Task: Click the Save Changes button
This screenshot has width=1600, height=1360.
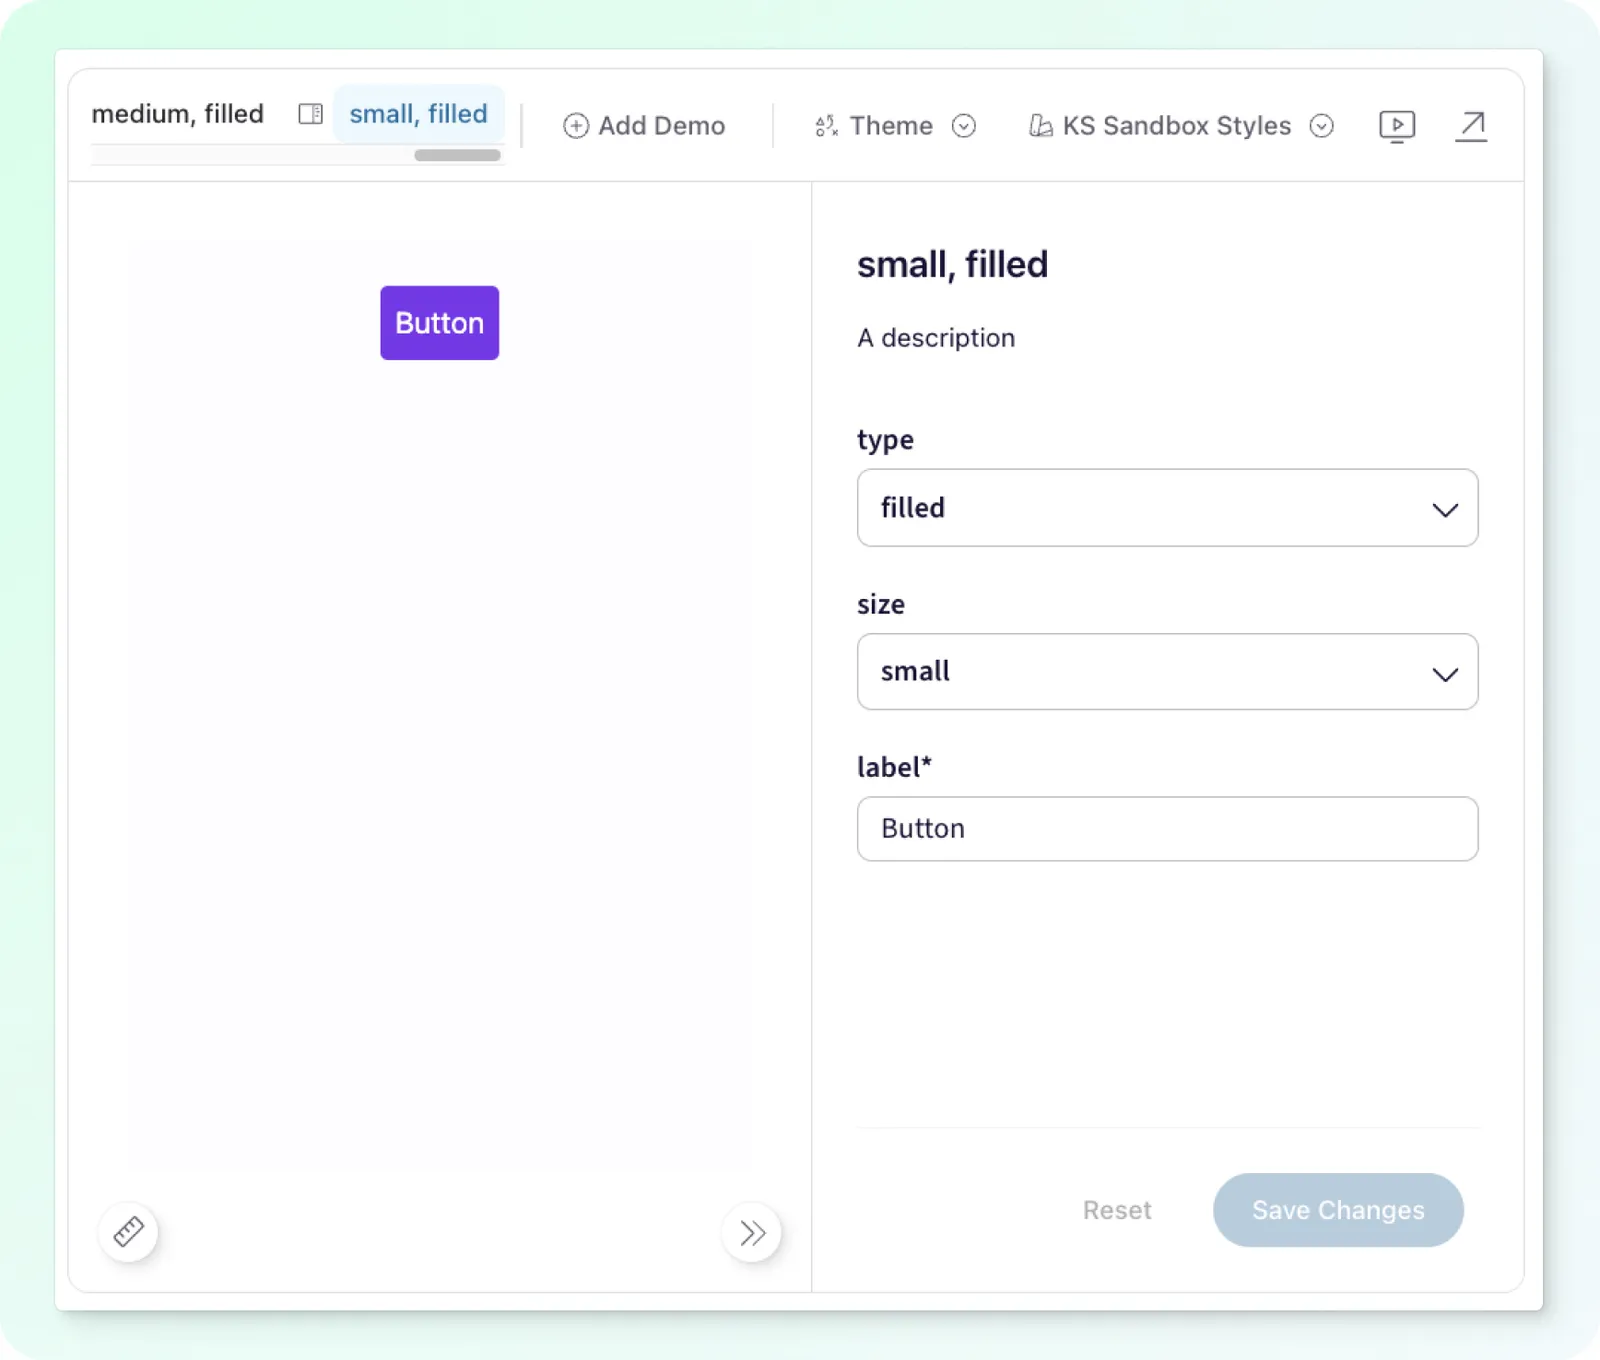Action: click(1338, 1210)
